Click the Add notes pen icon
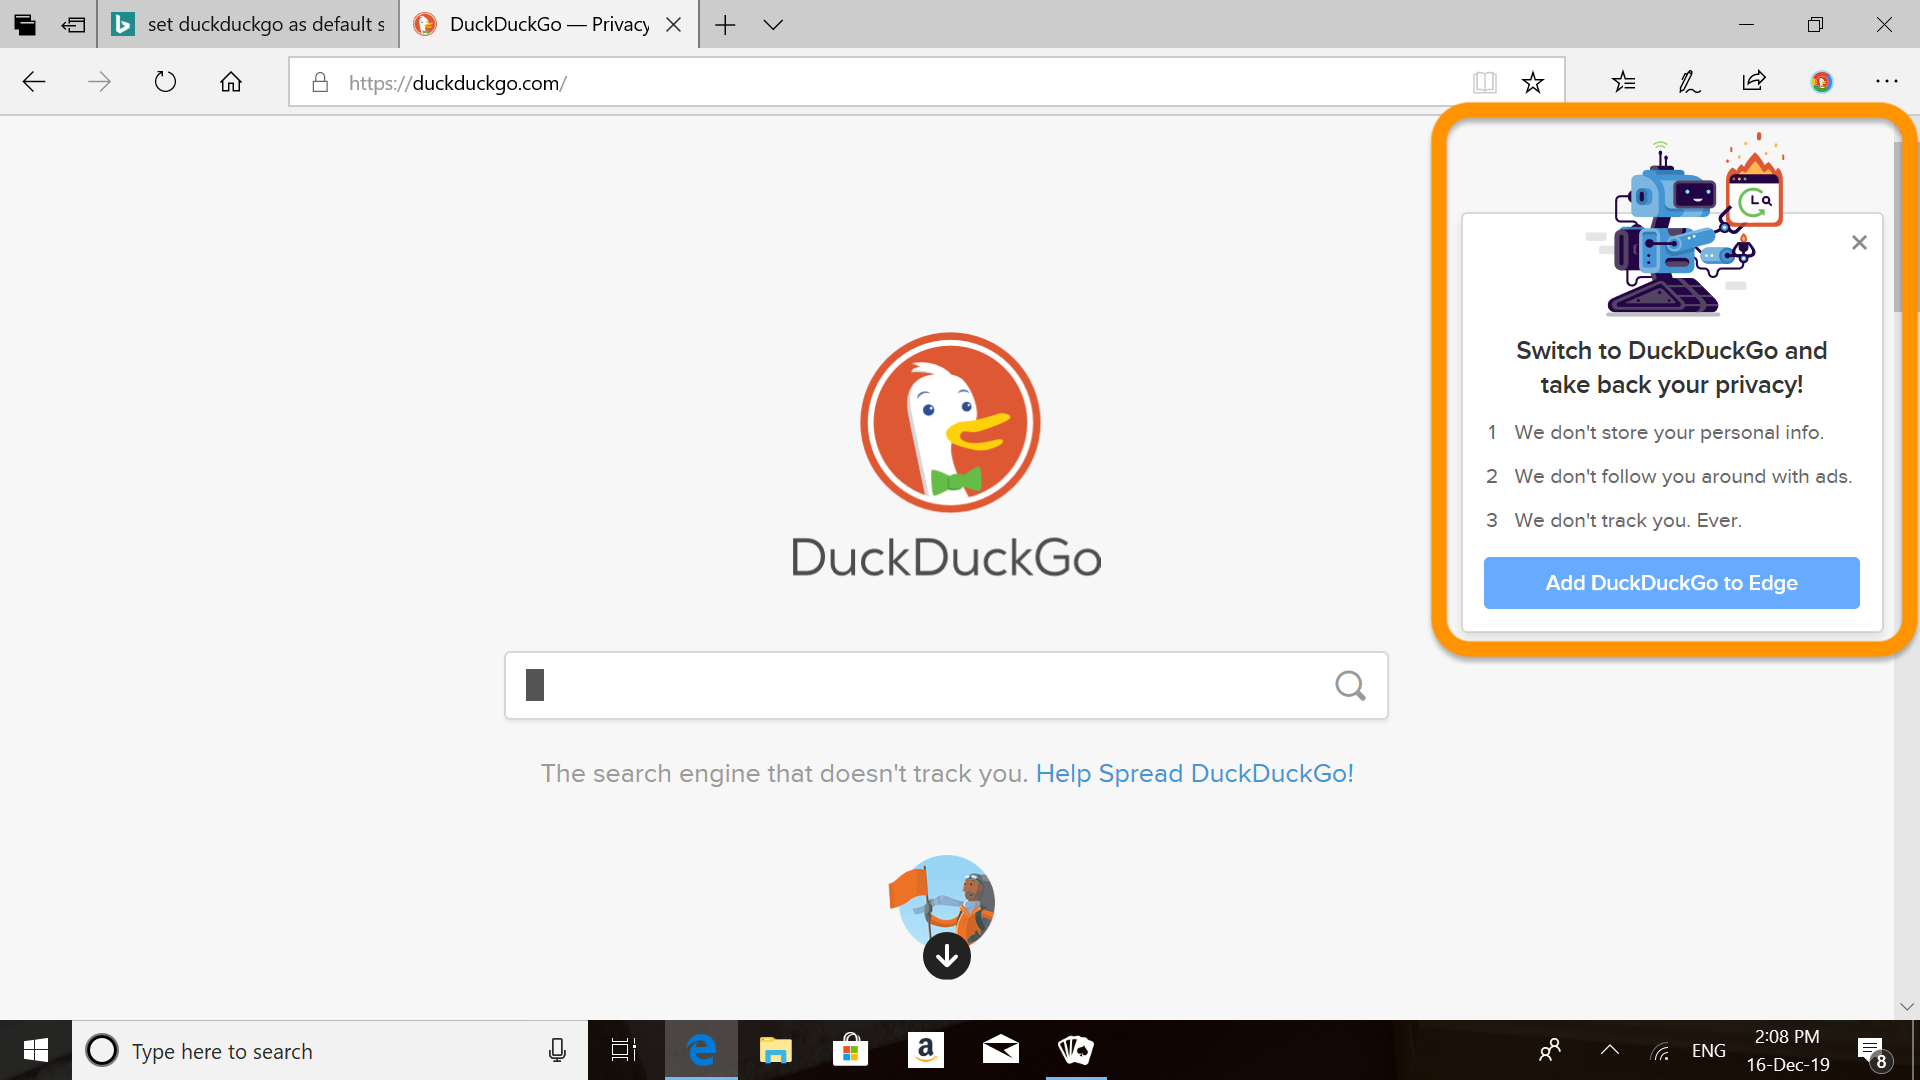Image resolution: width=1920 pixels, height=1080 pixels. click(x=1689, y=82)
